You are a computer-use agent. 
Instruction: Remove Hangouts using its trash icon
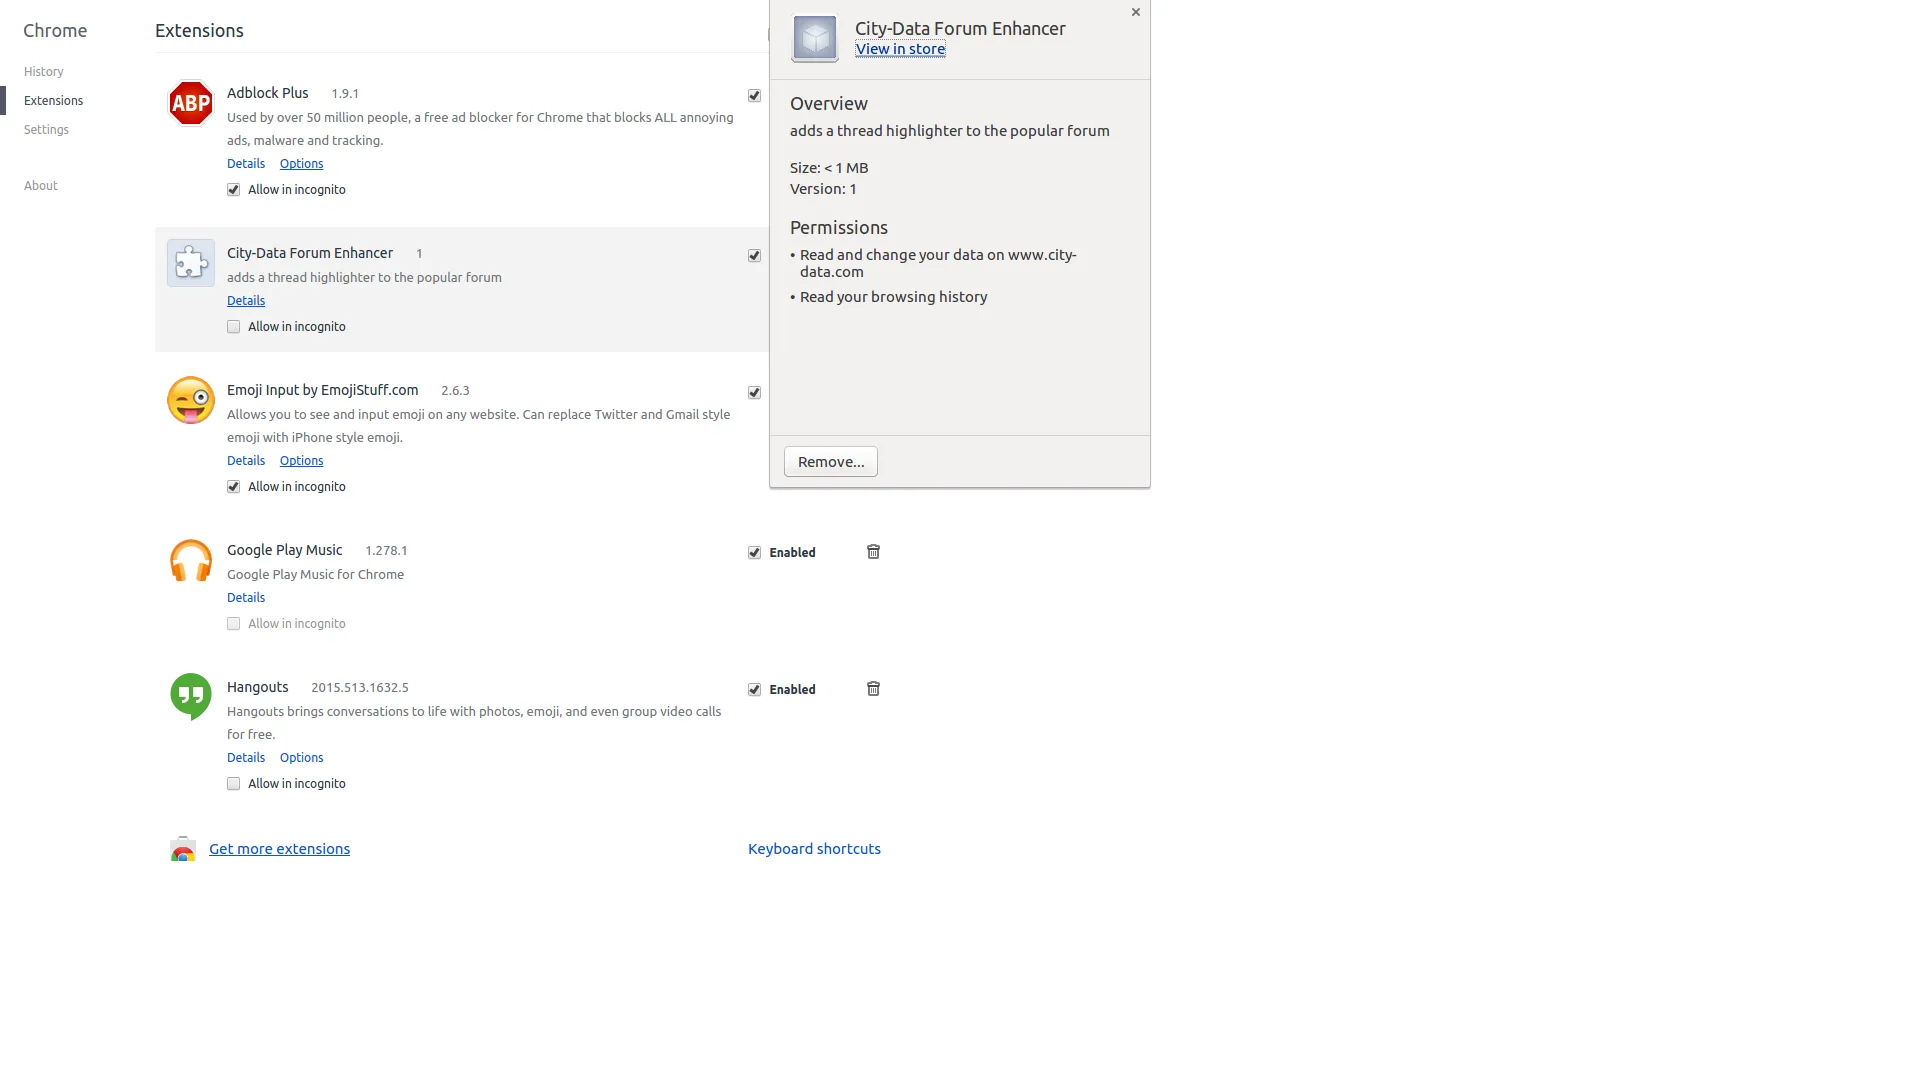873,689
